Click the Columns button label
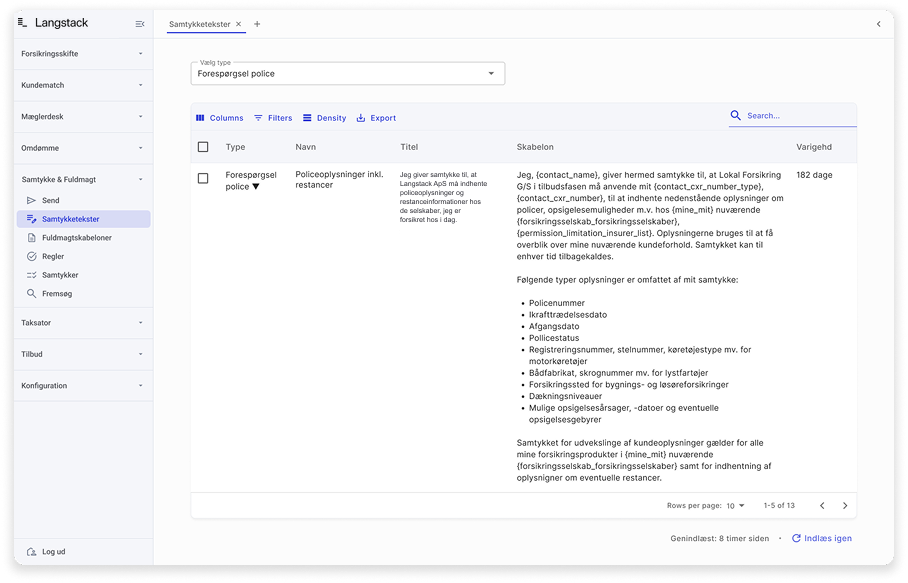The height and width of the screenshot is (583, 908). (x=226, y=118)
